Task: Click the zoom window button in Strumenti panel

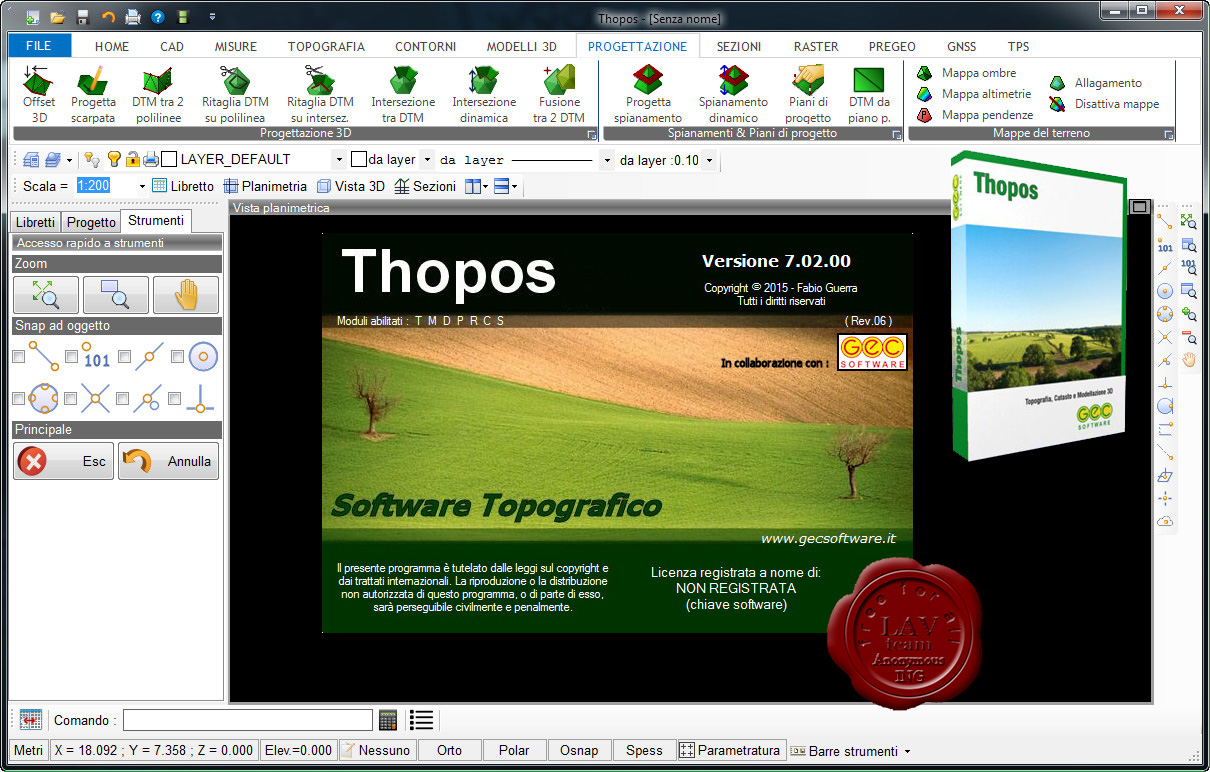Action: click(116, 295)
